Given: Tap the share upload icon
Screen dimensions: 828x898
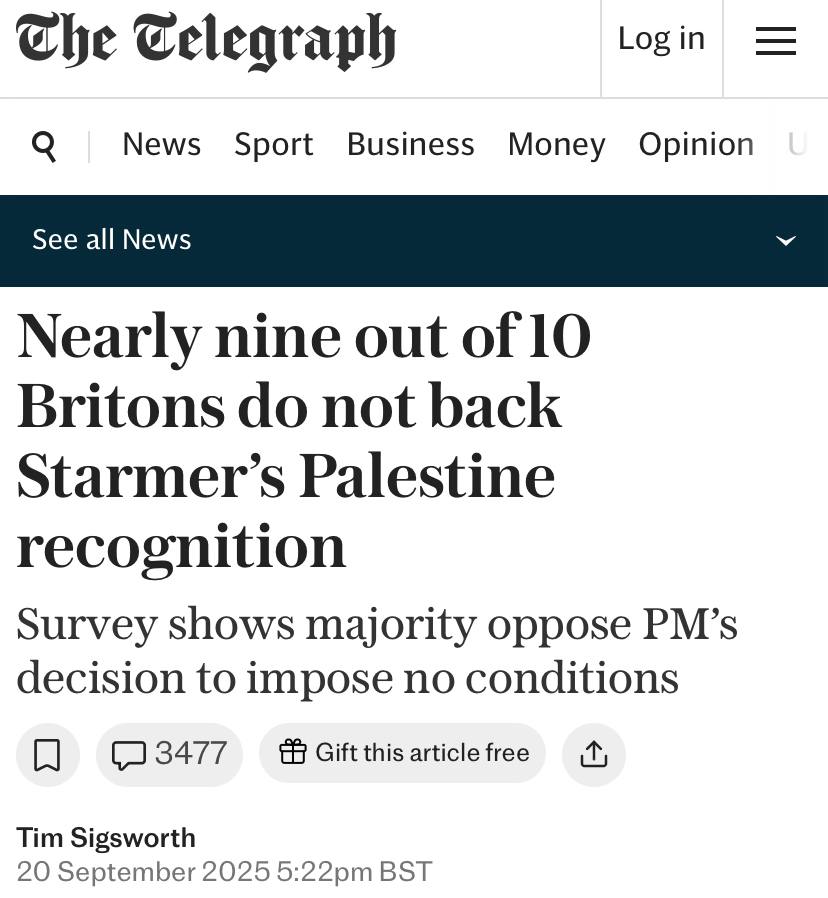Looking at the screenshot, I should 593,754.
